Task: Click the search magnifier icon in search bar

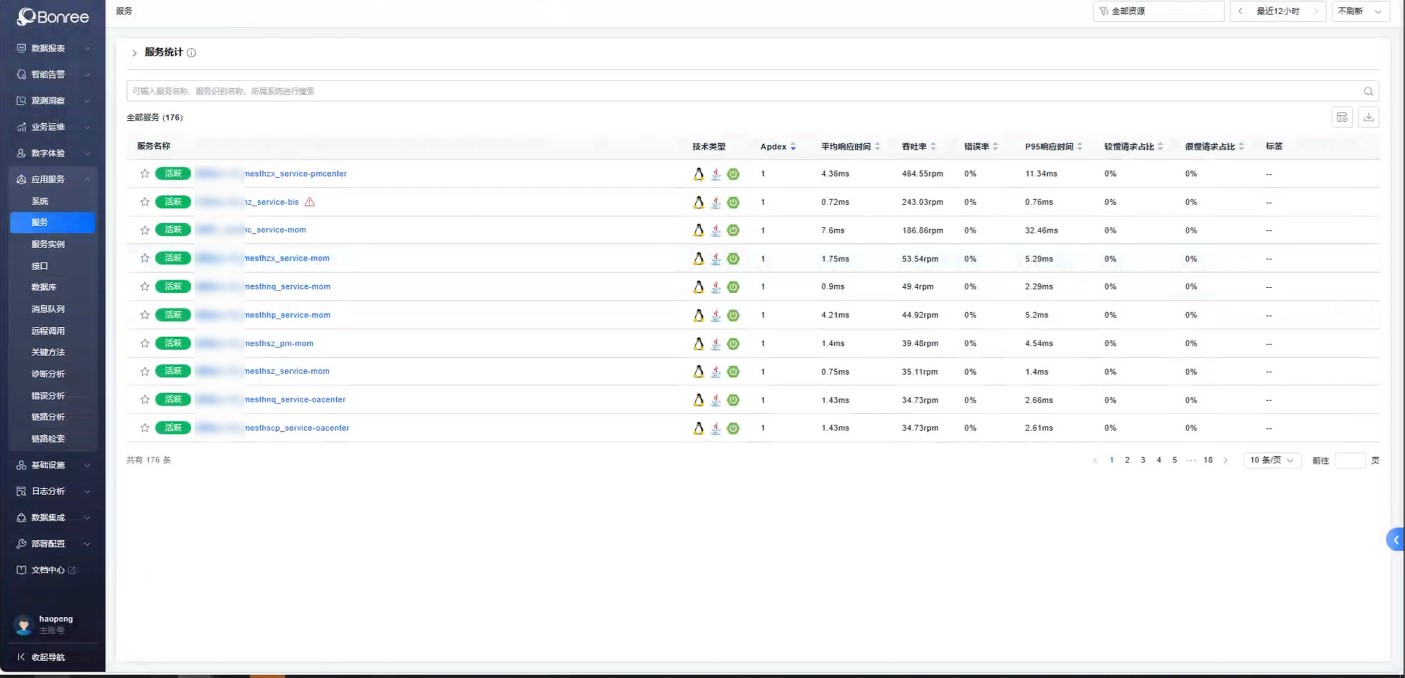Action: (1368, 91)
